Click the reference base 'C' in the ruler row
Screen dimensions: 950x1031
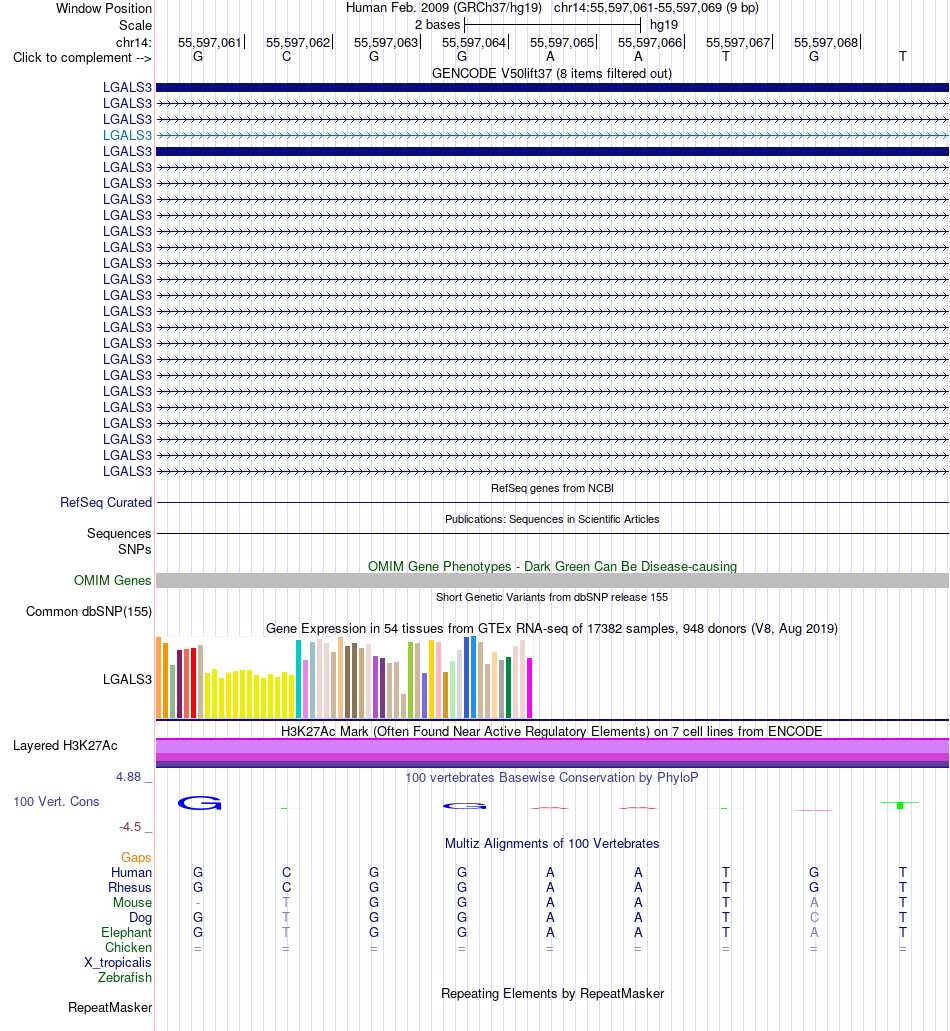pyautogui.click(x=286, y=57)
